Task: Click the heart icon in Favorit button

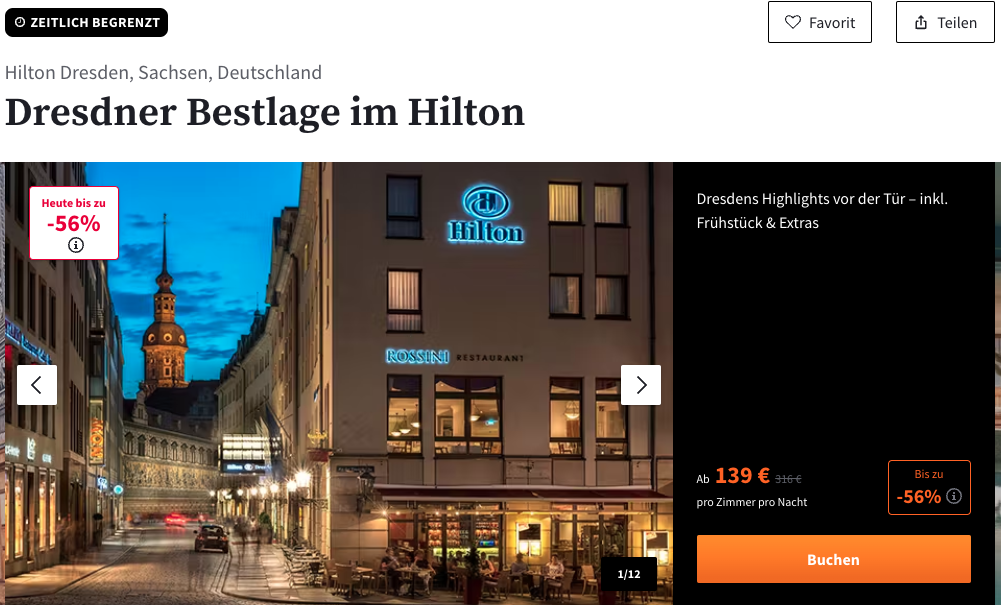Action: tap(792, 22)
